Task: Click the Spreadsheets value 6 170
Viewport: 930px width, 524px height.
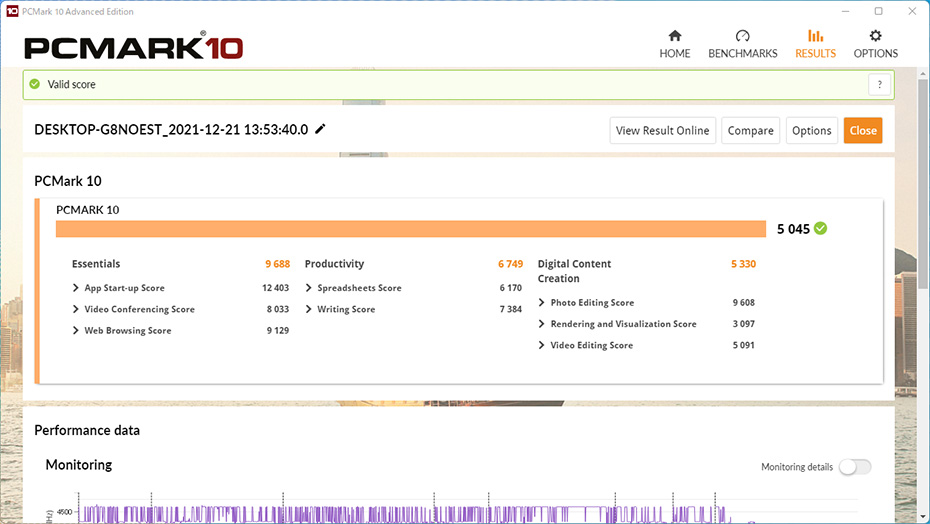Action: [511, 288]
